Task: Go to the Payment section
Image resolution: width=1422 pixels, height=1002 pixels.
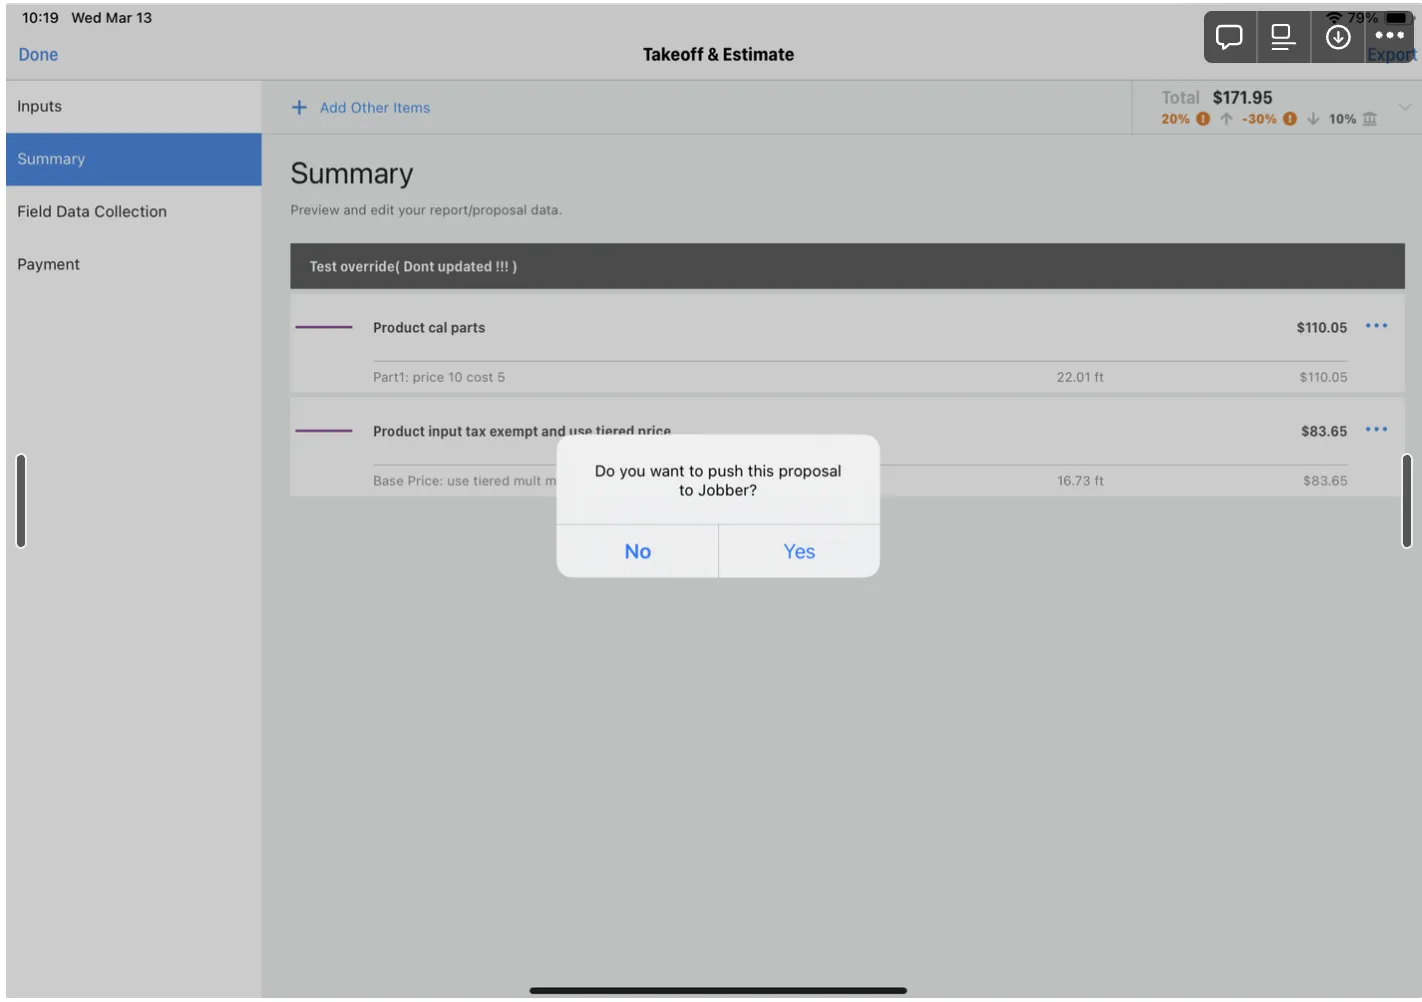Action: (x=134, y=264)
